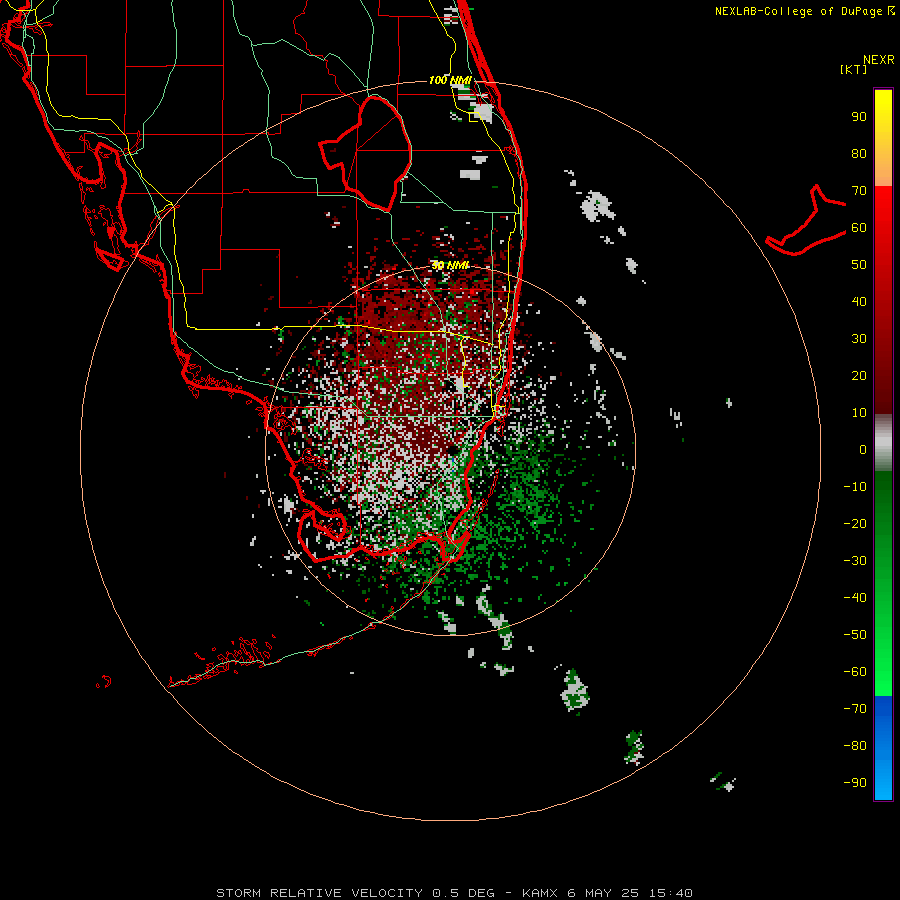Click the 15:40 timestamp in caption

pyautogui.click(x=670, y=893)
